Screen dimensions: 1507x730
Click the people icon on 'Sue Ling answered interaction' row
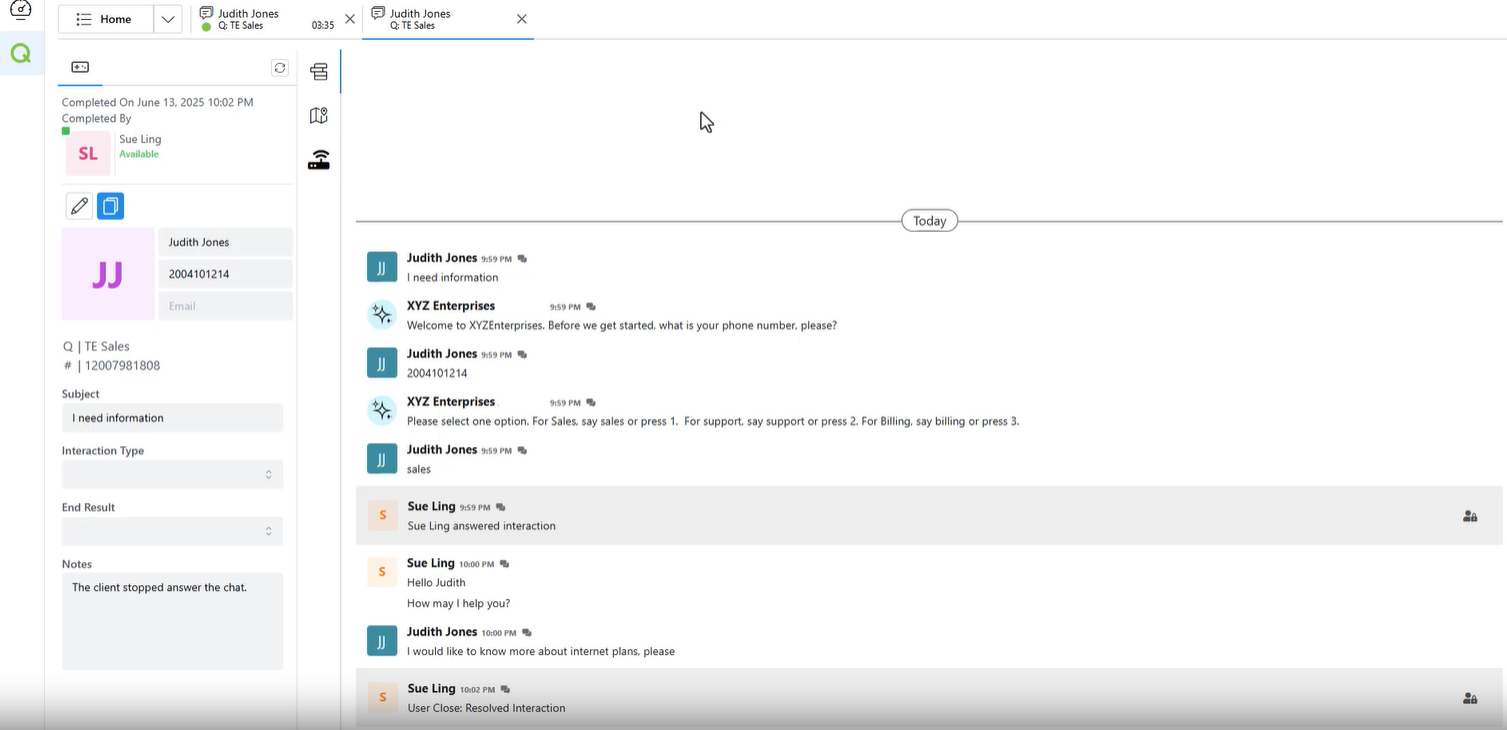[1470, 517]
